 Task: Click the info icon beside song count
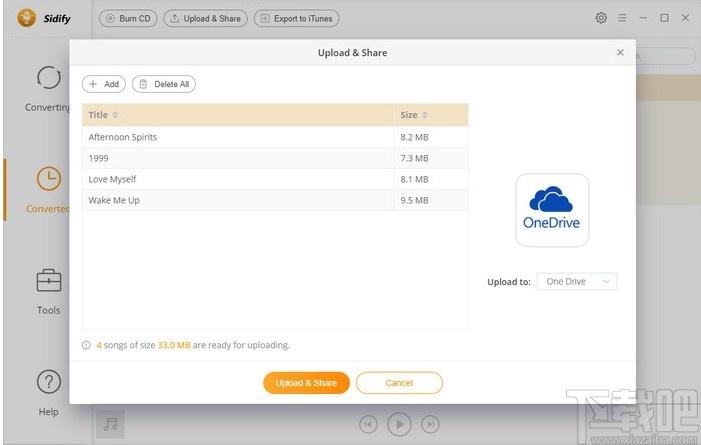point(86,345)
